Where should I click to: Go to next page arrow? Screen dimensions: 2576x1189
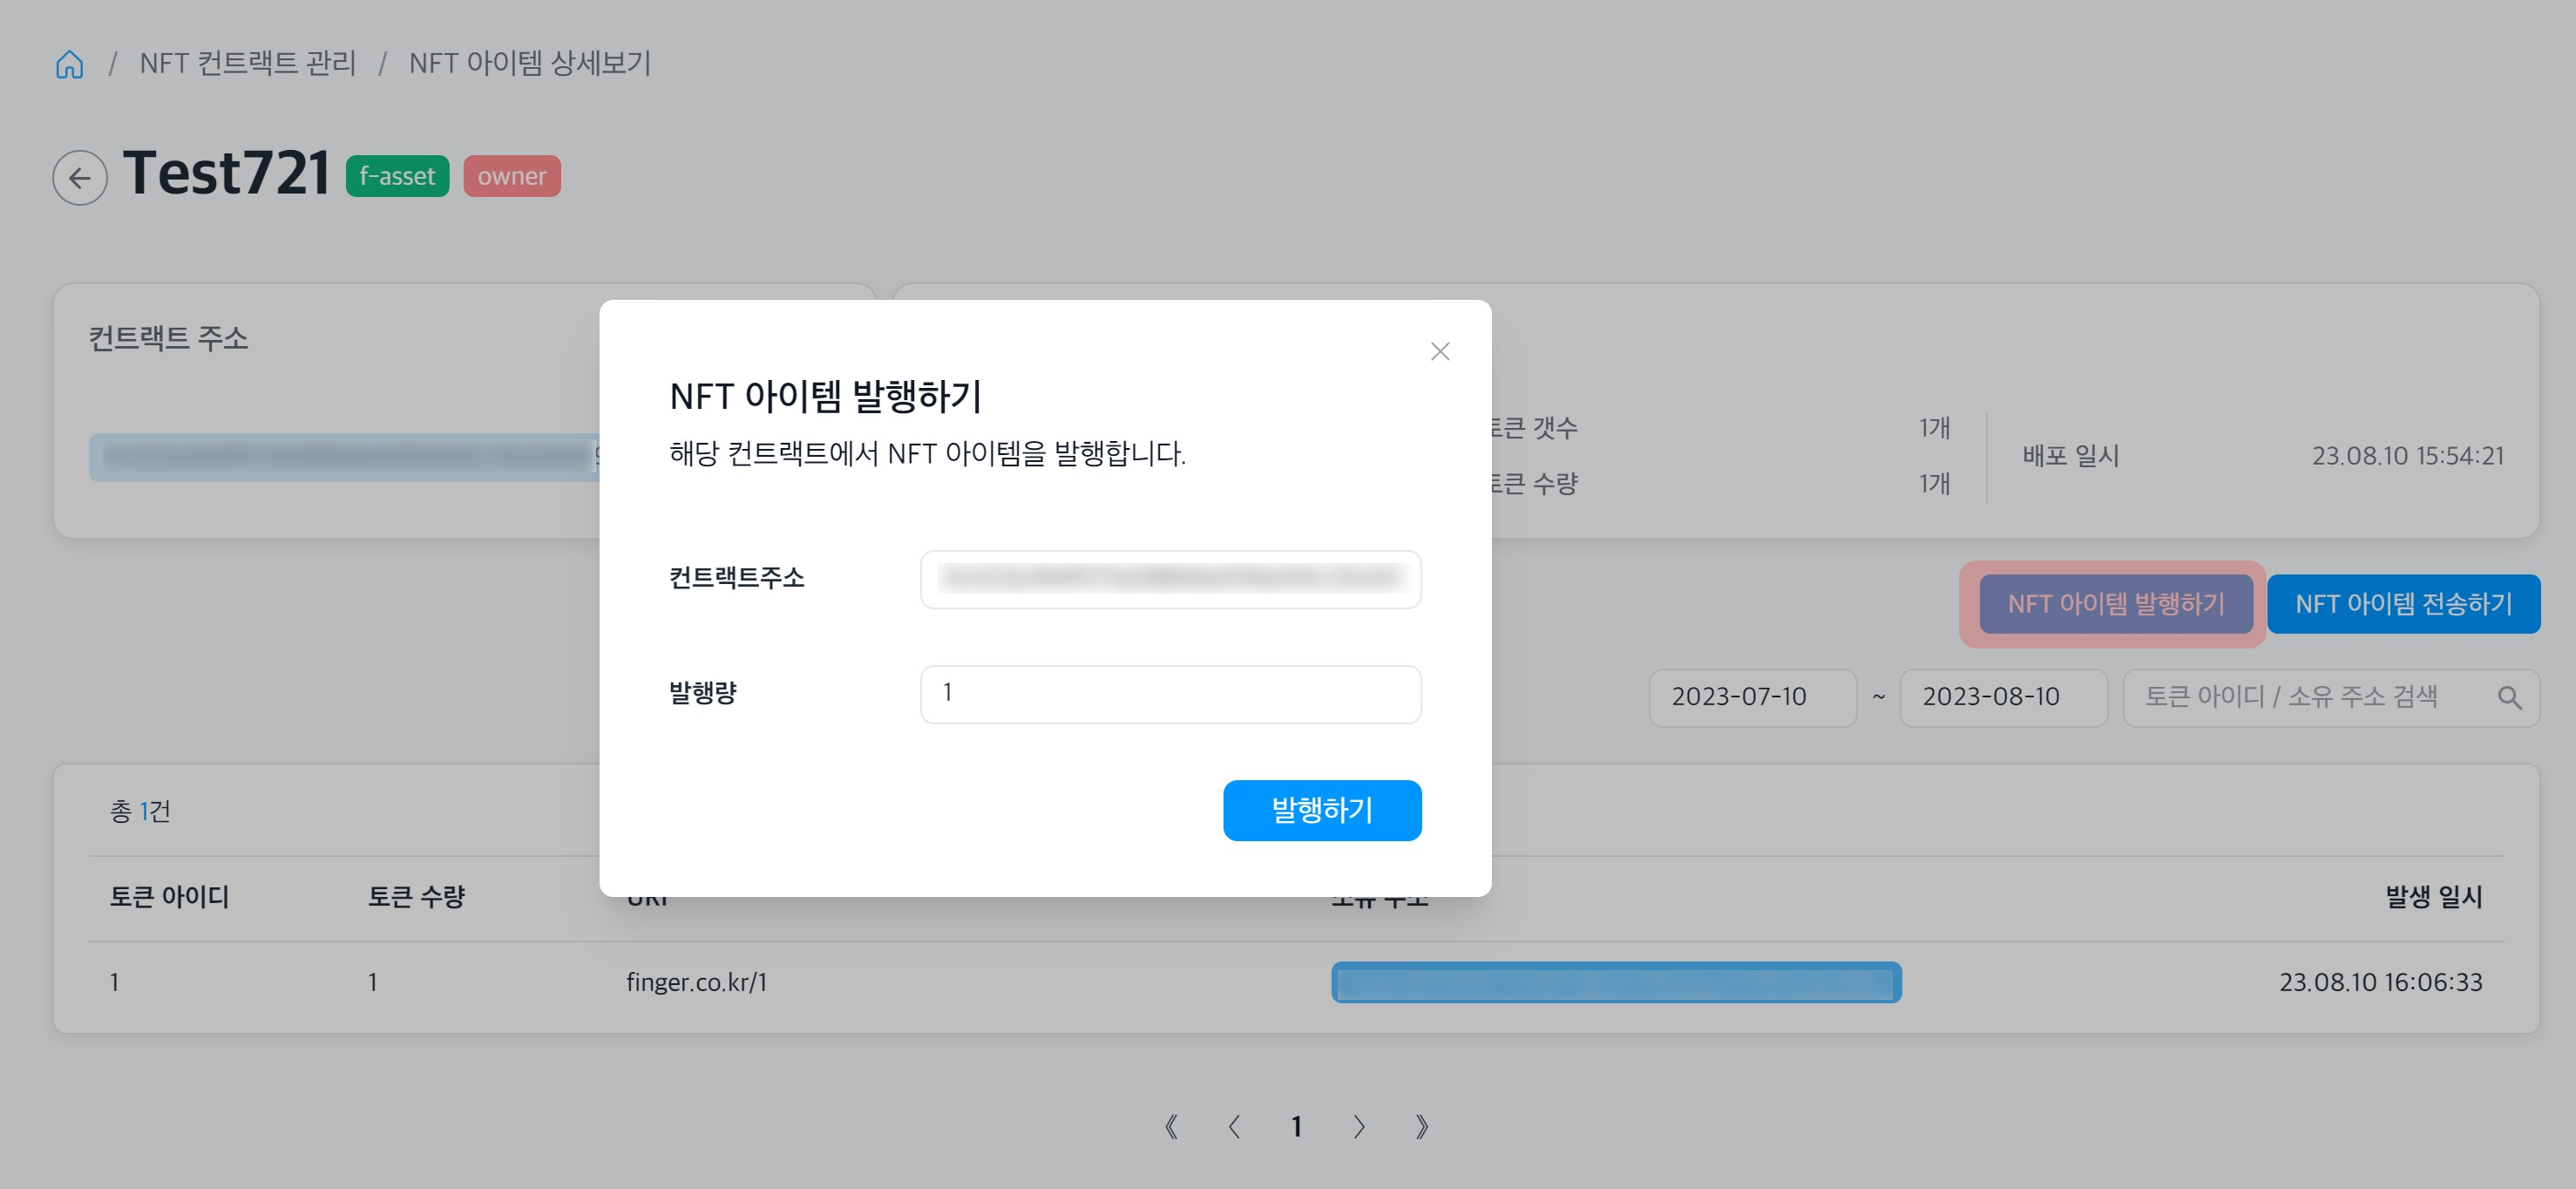[1358, 1127]
